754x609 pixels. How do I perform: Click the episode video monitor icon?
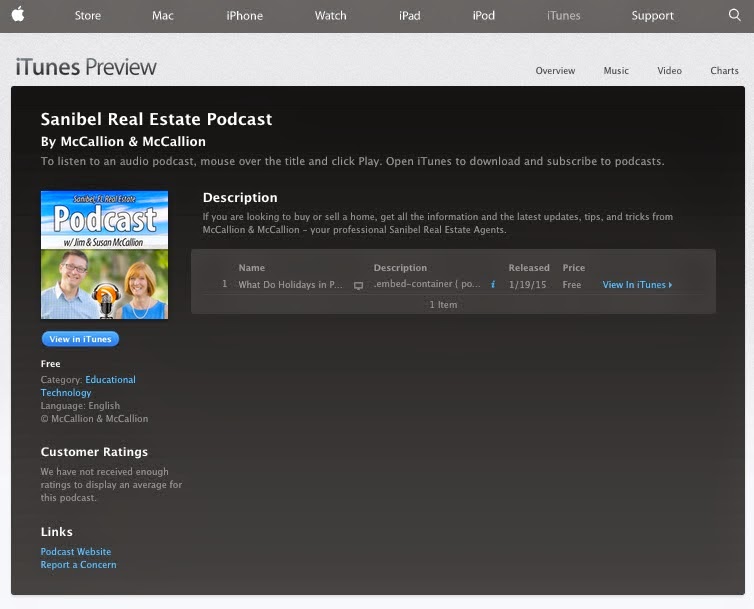coord(358,285)
